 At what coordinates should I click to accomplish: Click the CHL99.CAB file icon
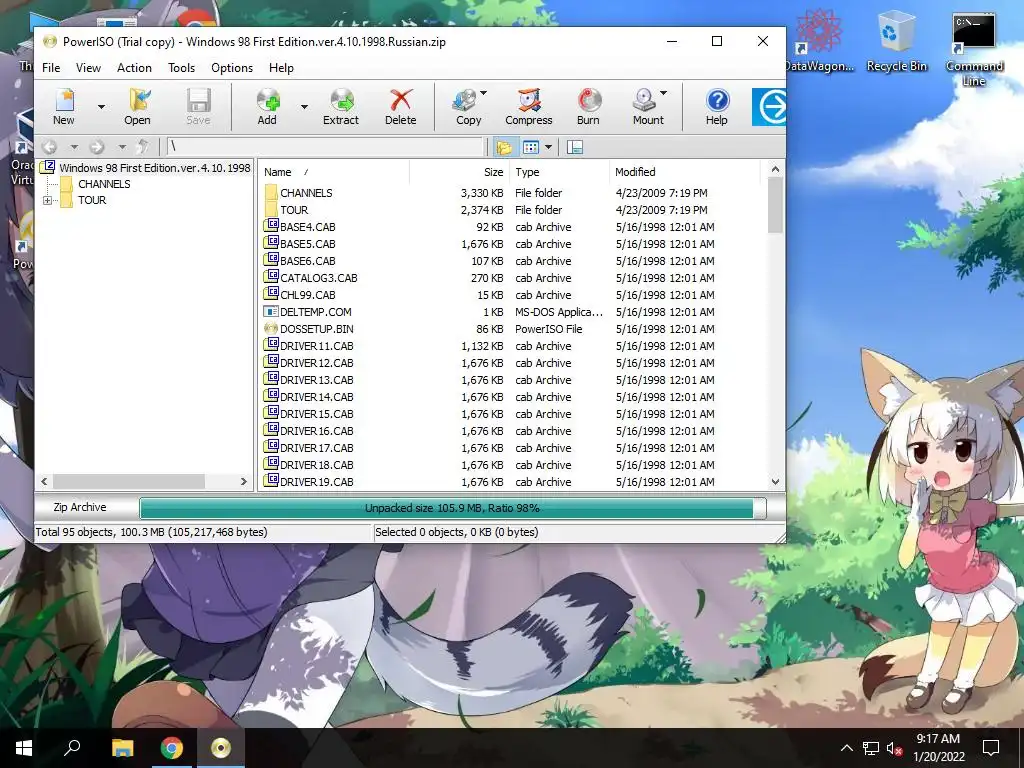pyautogui.click(x=271, y=295)
